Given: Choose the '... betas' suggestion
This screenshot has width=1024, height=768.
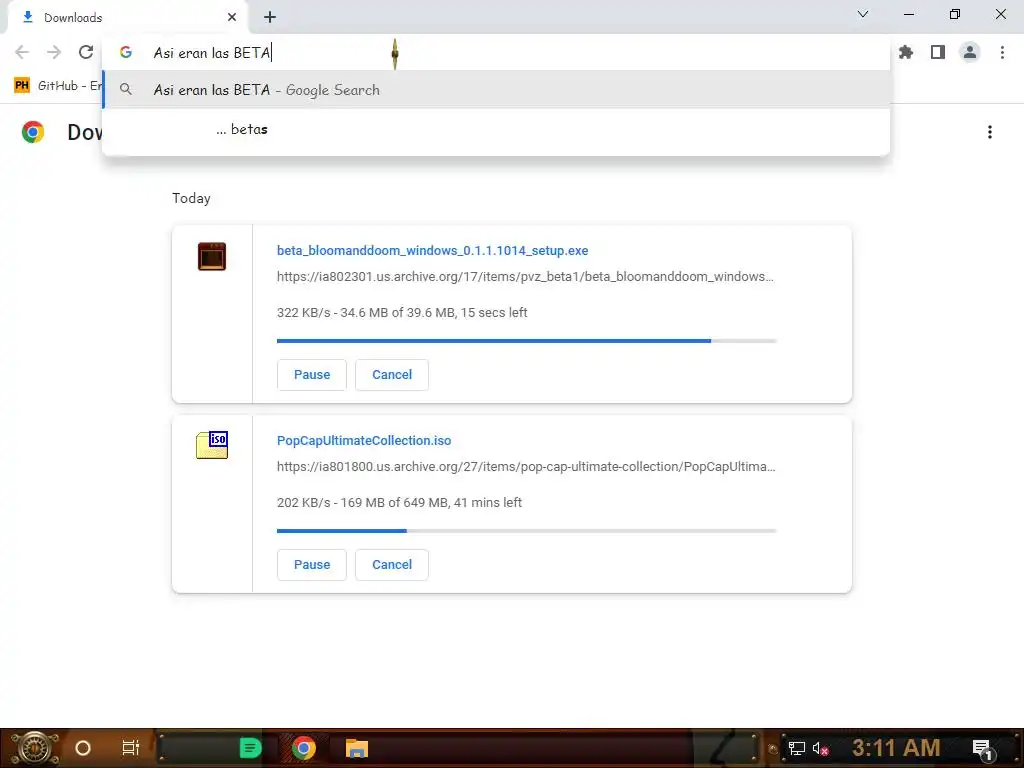Looking at the screenshot, I should click(x=496, y=129).
